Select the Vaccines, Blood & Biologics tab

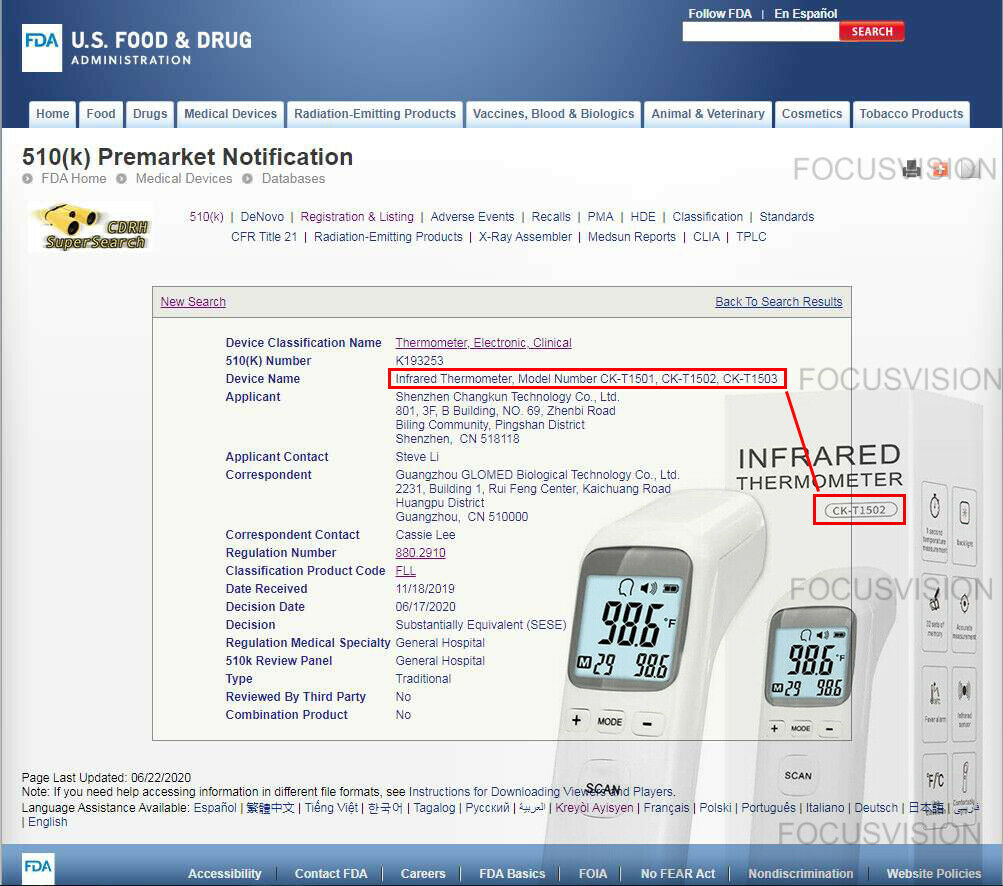pyautogui.click(x=553, y=114)
